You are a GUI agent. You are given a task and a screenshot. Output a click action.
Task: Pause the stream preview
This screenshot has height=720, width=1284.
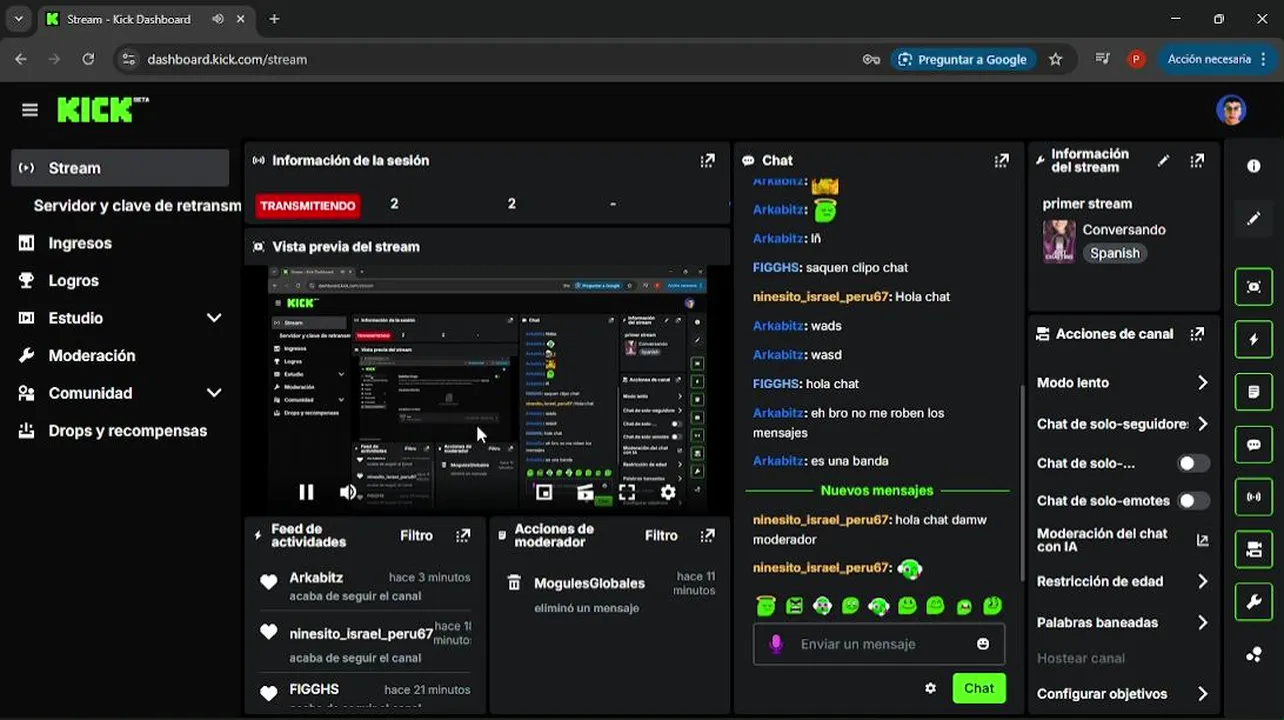[306, 492]
